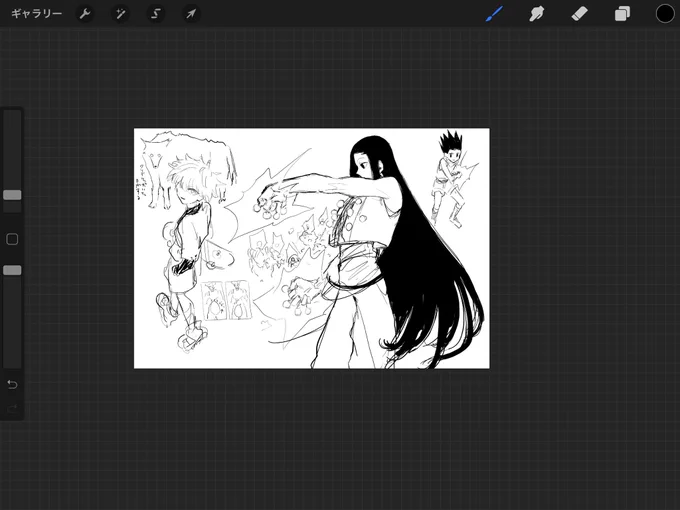
Task: Redo with the dimmed arrow
Action: point(12,408)
